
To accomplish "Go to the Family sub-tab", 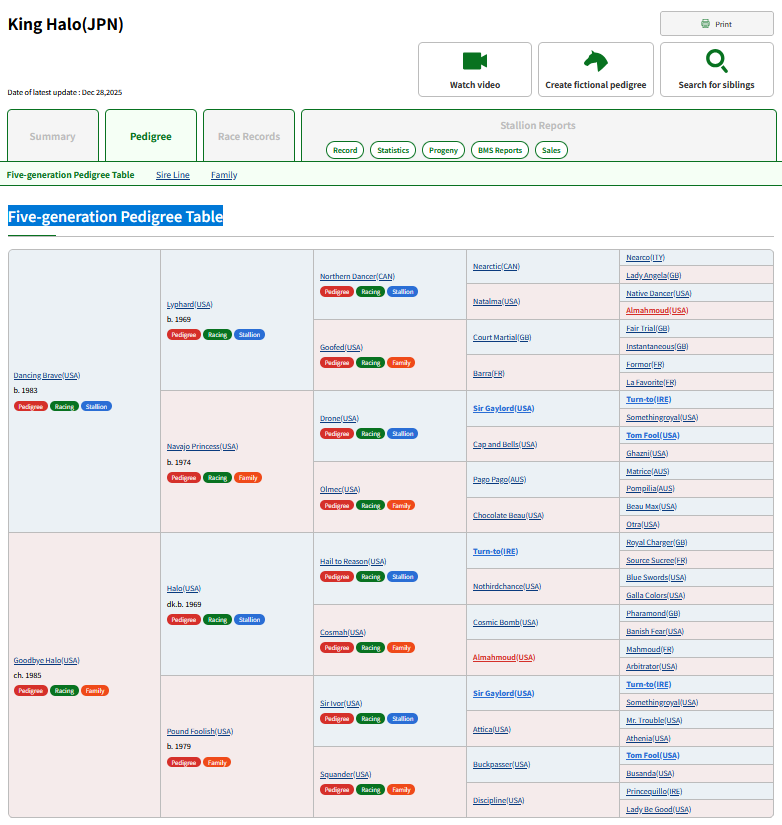I will [224, 175].
